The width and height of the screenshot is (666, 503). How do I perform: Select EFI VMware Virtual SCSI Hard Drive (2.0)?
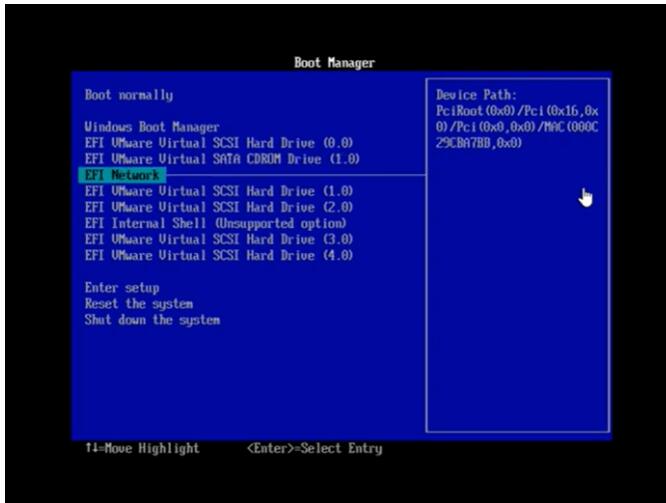[x=219, y=207]
